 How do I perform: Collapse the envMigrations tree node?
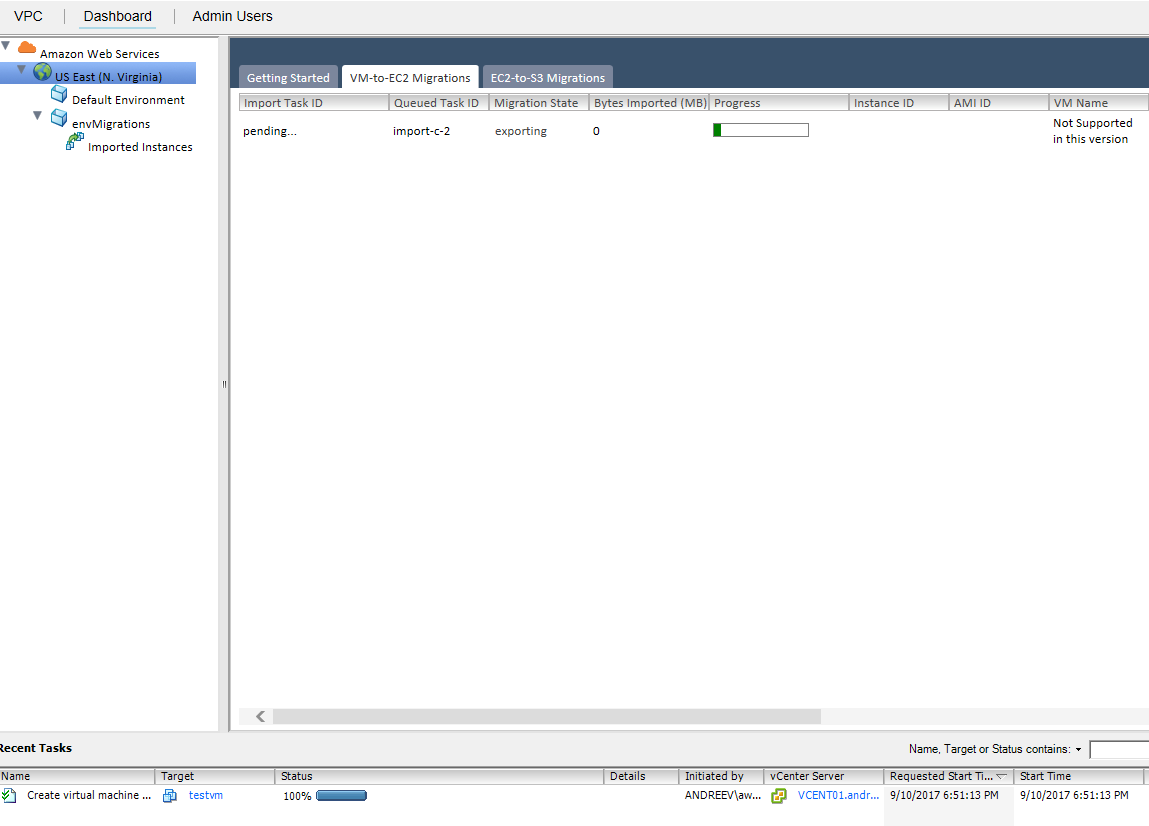tap(37, 116)
